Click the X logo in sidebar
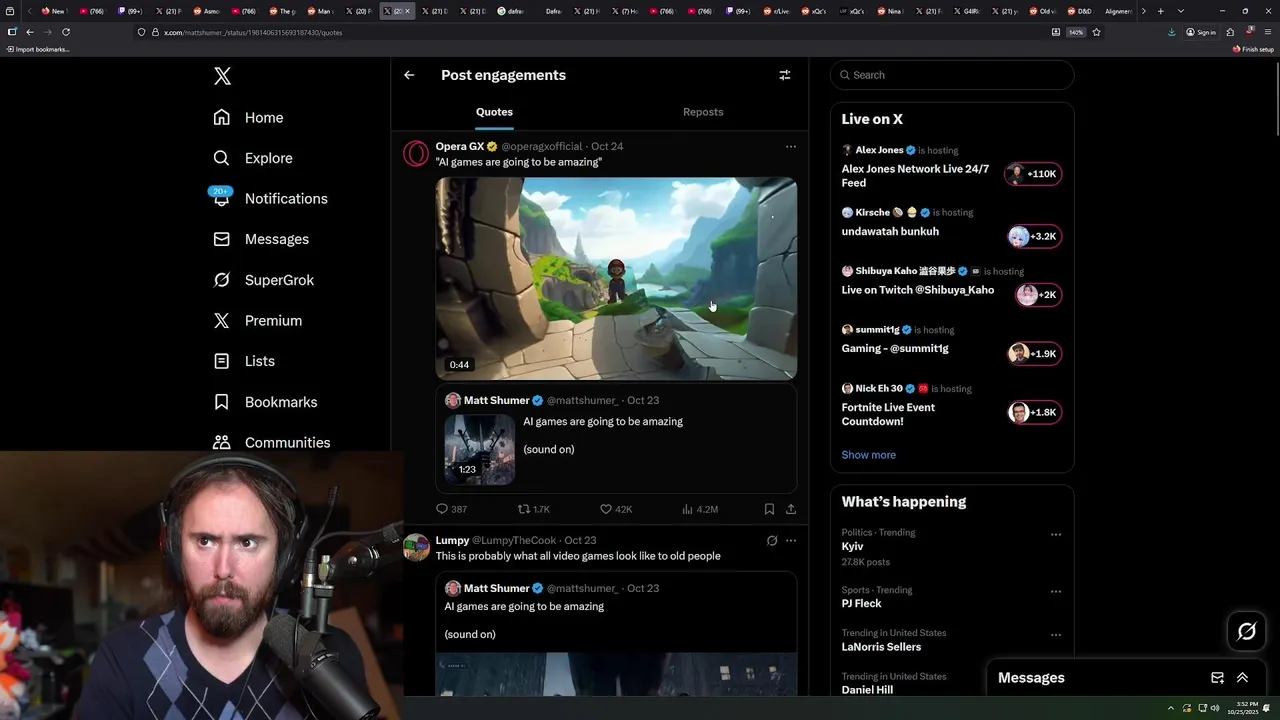Viewport: 1280px width, 720px height. point(222,76)
